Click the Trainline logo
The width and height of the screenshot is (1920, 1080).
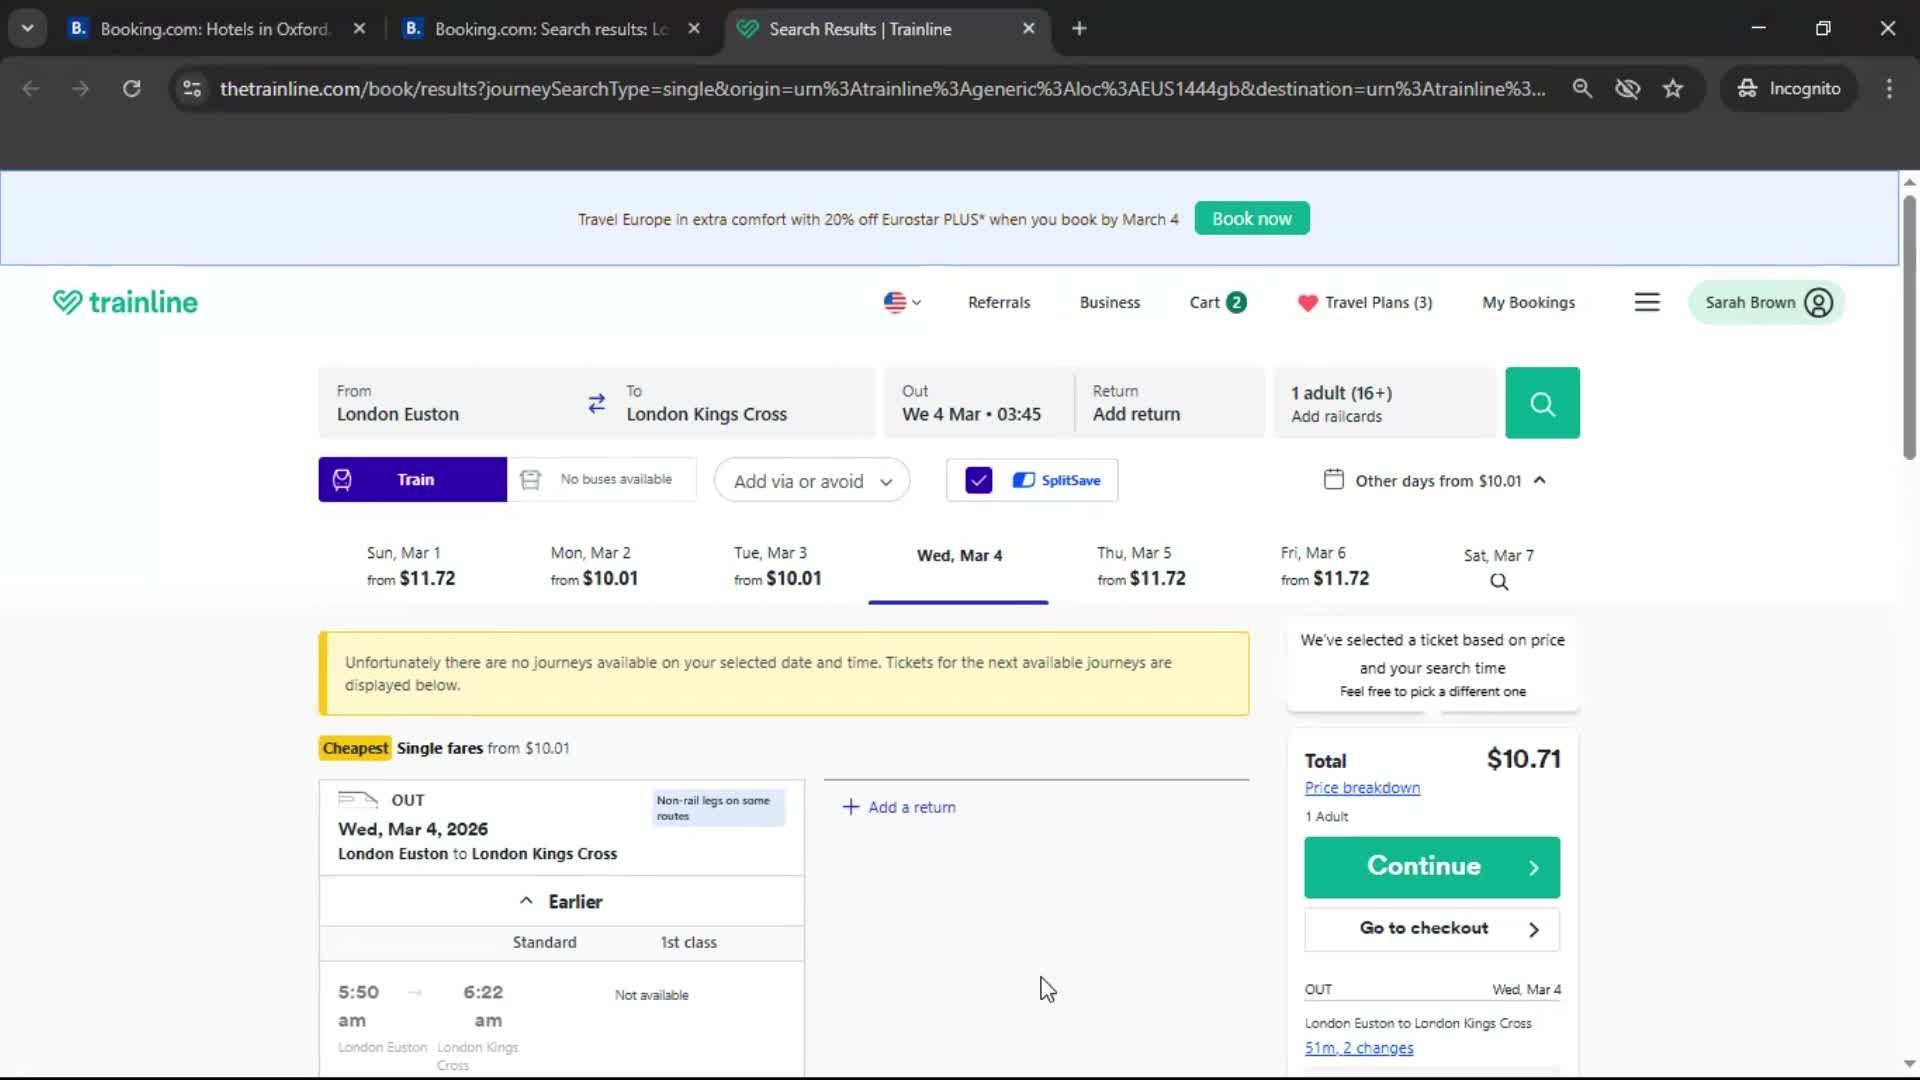(x=124, y=301)
